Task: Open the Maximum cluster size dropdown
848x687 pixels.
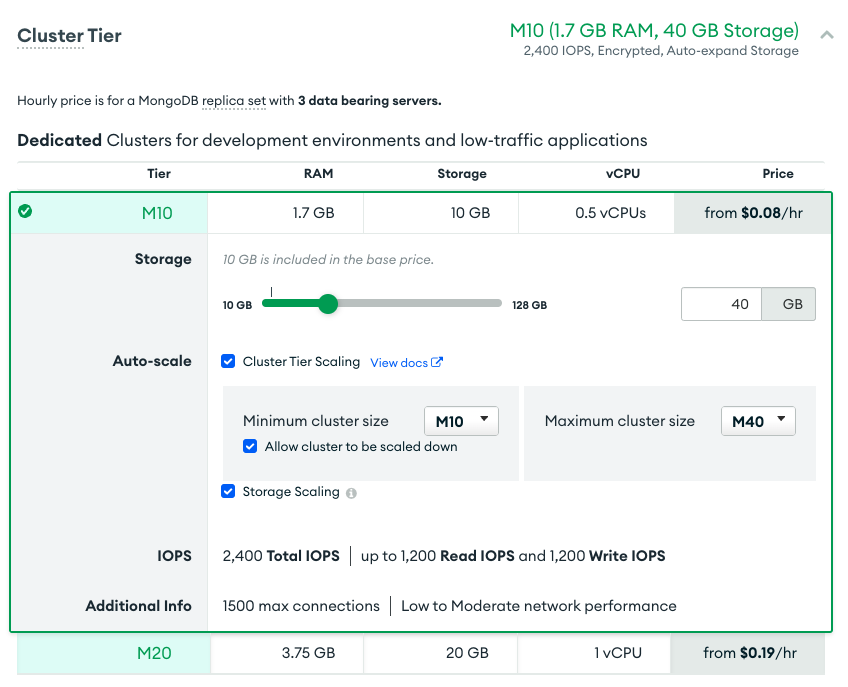Action: click(x=758, y=420)
